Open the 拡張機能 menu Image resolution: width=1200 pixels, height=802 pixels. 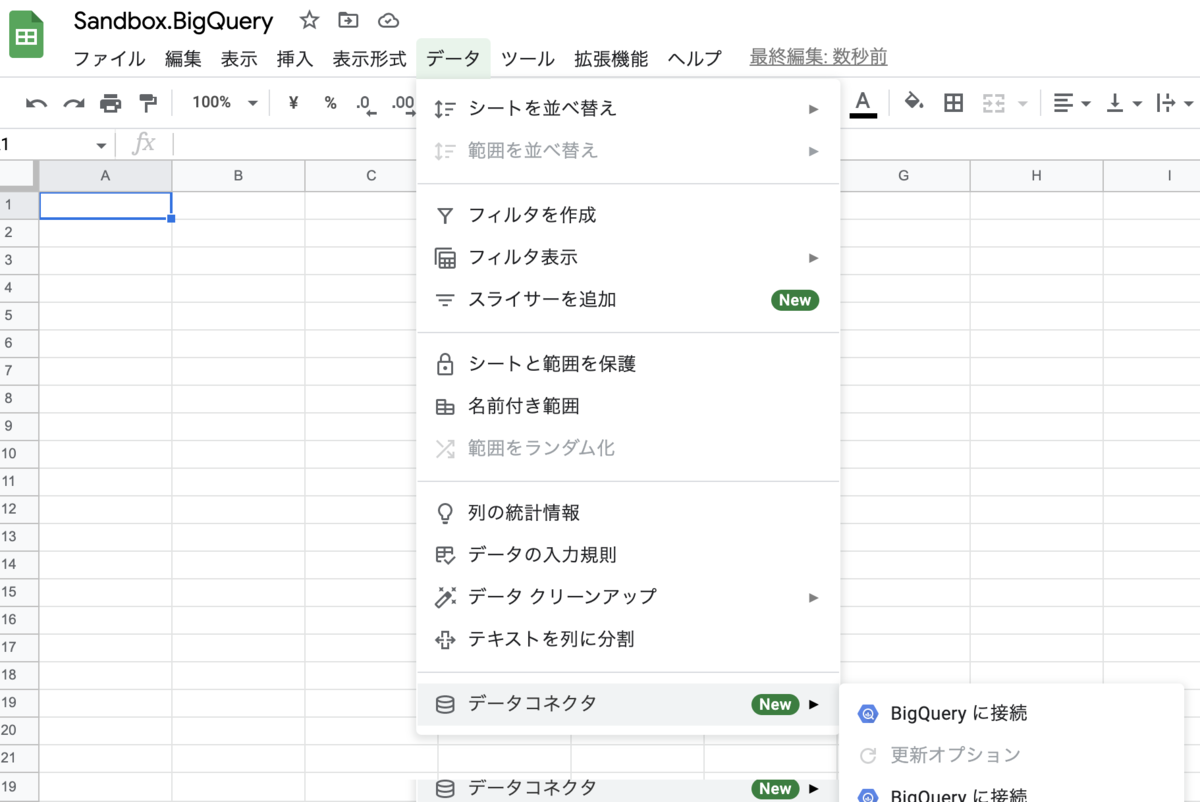pos(611,58)
